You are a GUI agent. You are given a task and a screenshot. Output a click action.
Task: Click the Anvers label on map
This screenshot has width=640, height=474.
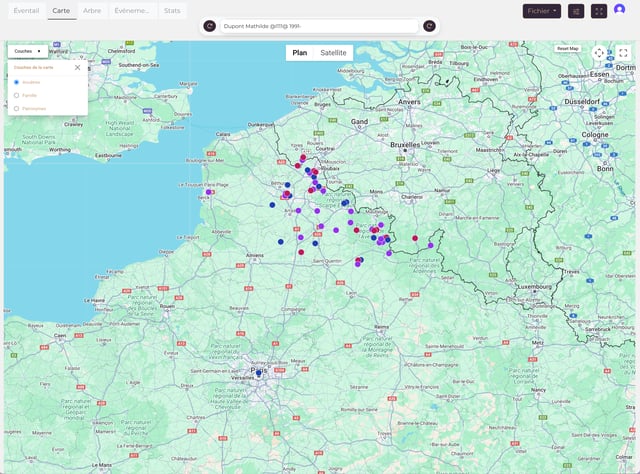tap(409, 102)
